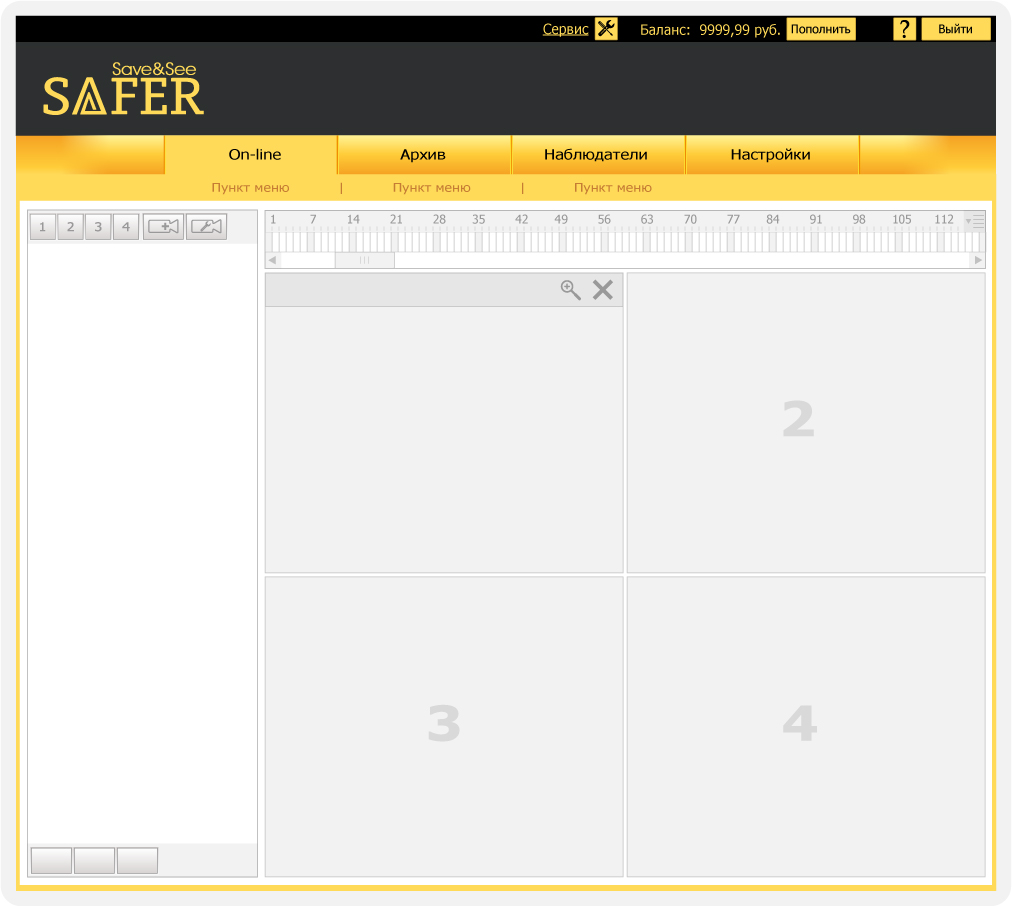The image size is (1012, 906).
Task: Open help with the question mark icon
Action: coord(904,29)
